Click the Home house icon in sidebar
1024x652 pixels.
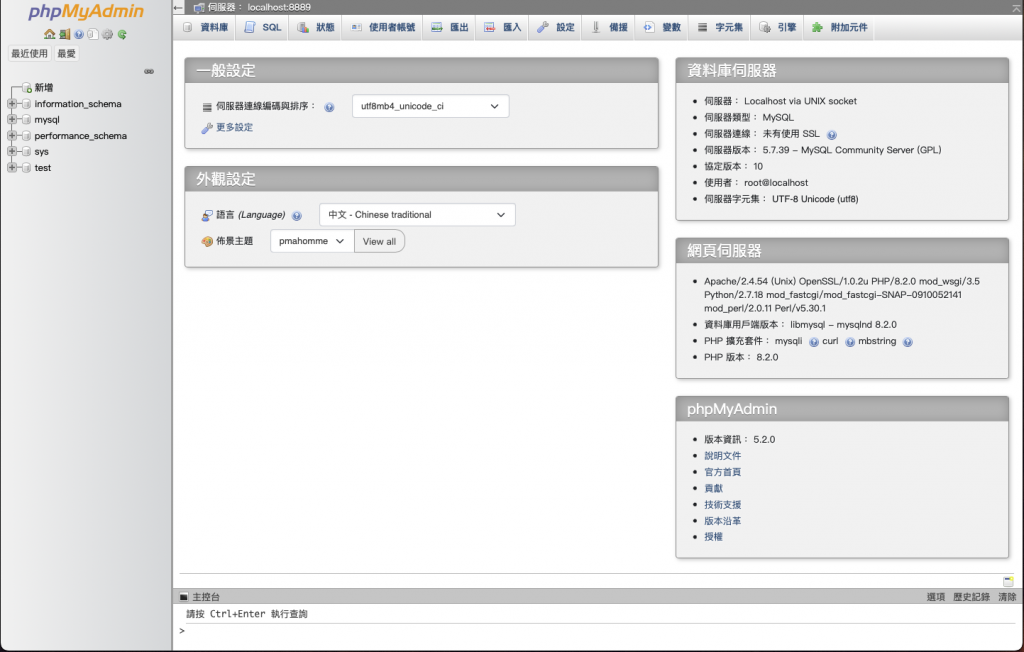coord(50,35)
